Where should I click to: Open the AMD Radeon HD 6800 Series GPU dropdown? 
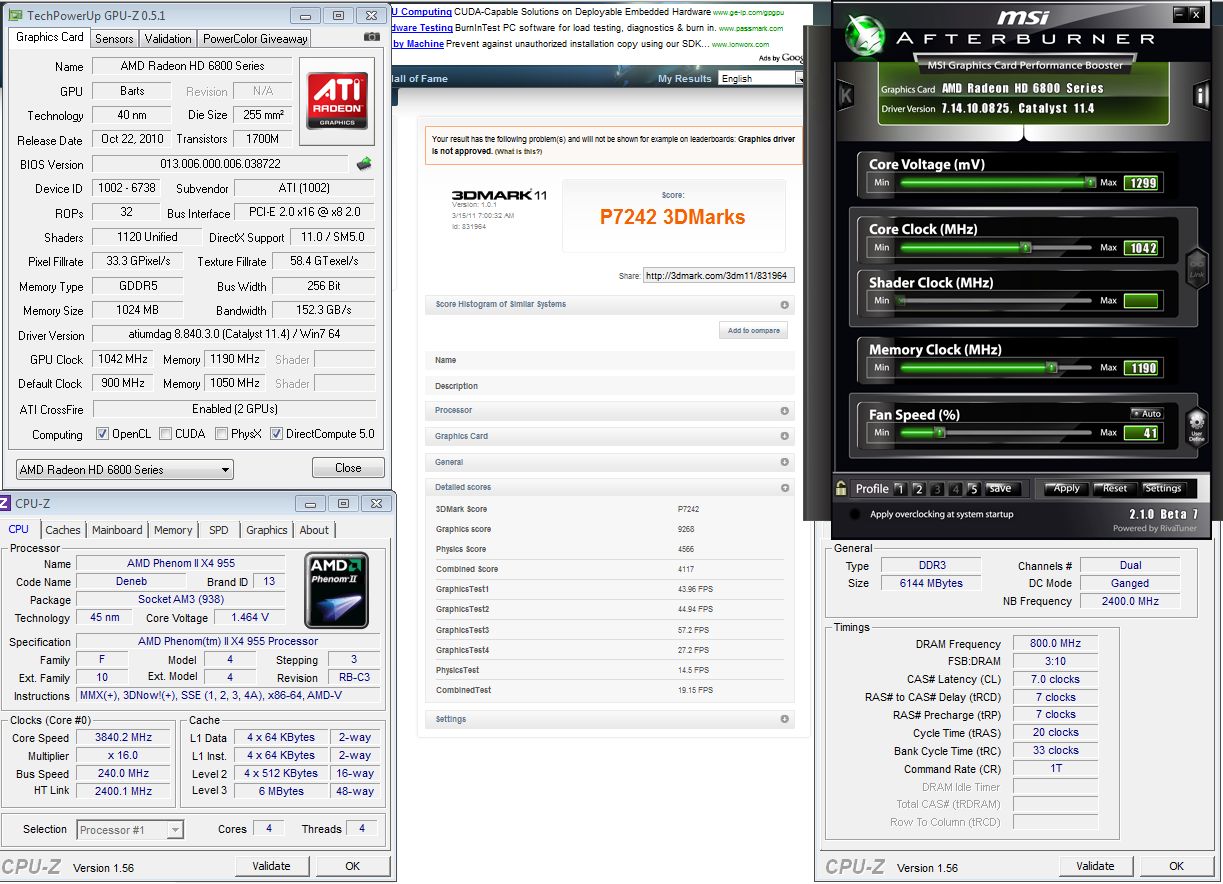point(125,469)
